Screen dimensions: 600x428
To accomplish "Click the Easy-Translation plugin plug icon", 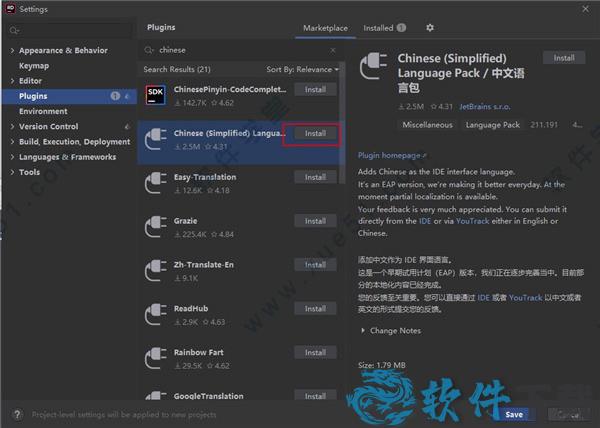I will pos(155,183).
